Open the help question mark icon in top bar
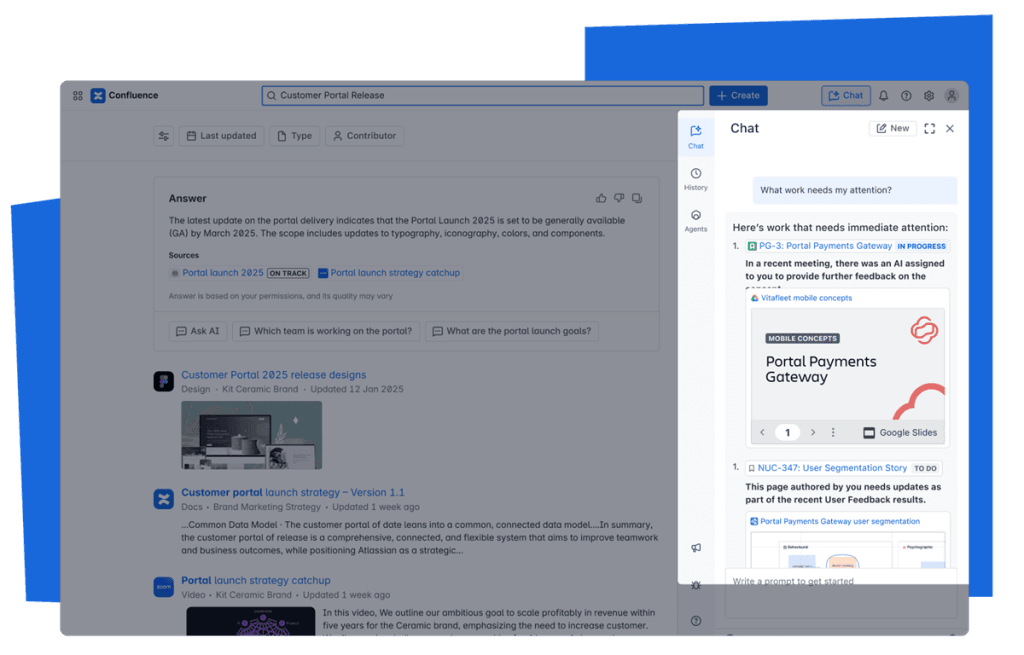The width and height of the screenshot is (1024, 655). (906, 96)
